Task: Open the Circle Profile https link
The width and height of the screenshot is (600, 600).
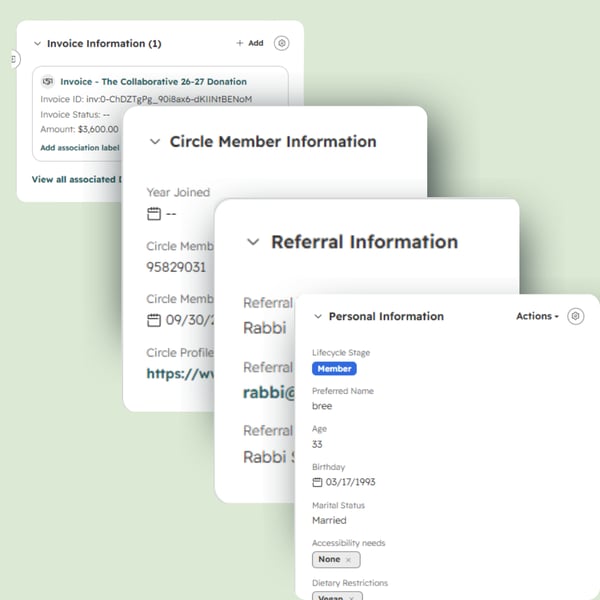Action: click(x=180, y=373)
